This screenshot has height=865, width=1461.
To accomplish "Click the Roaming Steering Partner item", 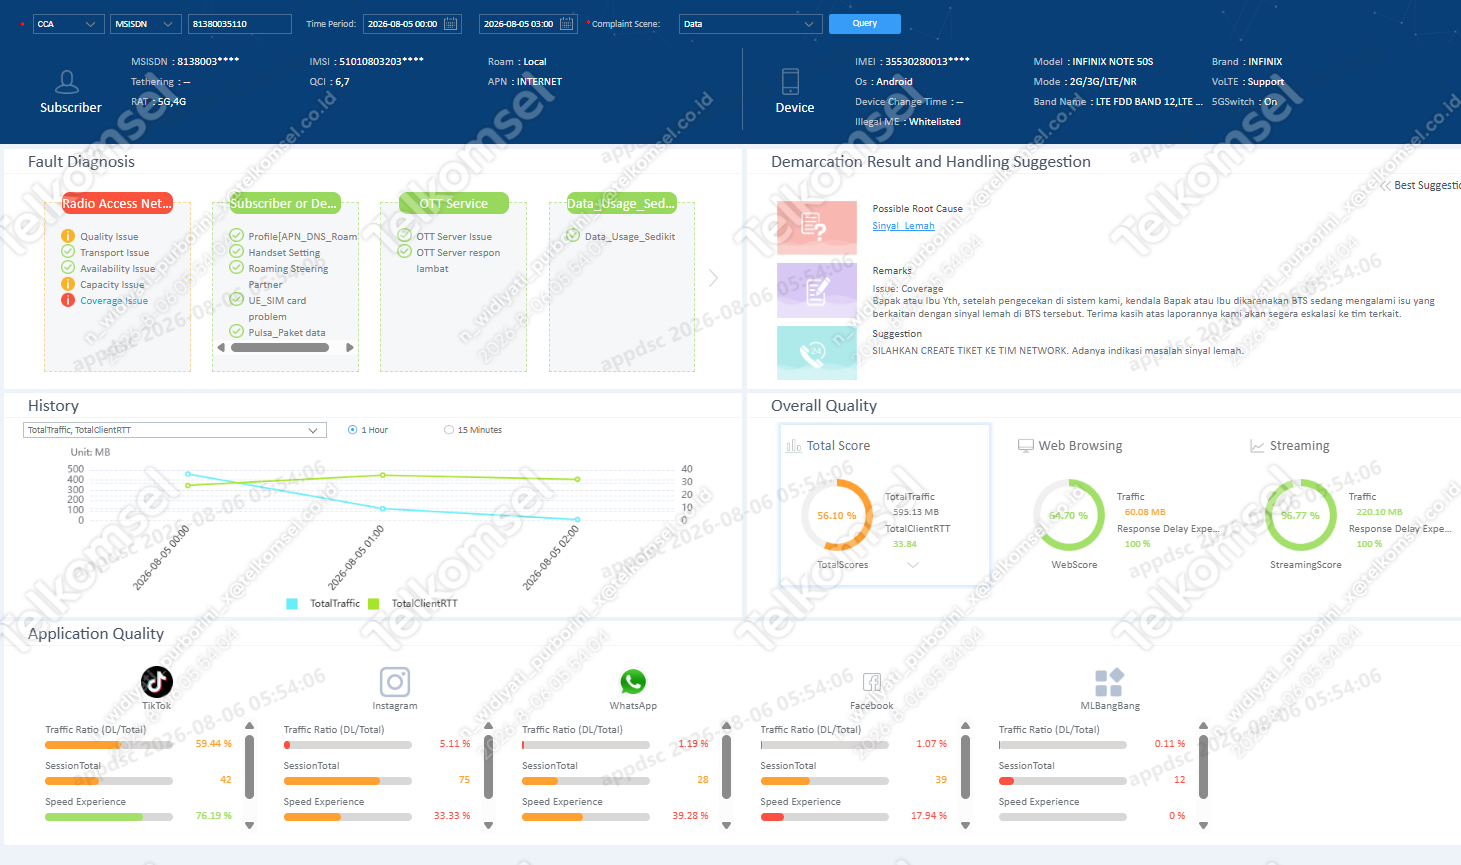I will click(288, 277).
